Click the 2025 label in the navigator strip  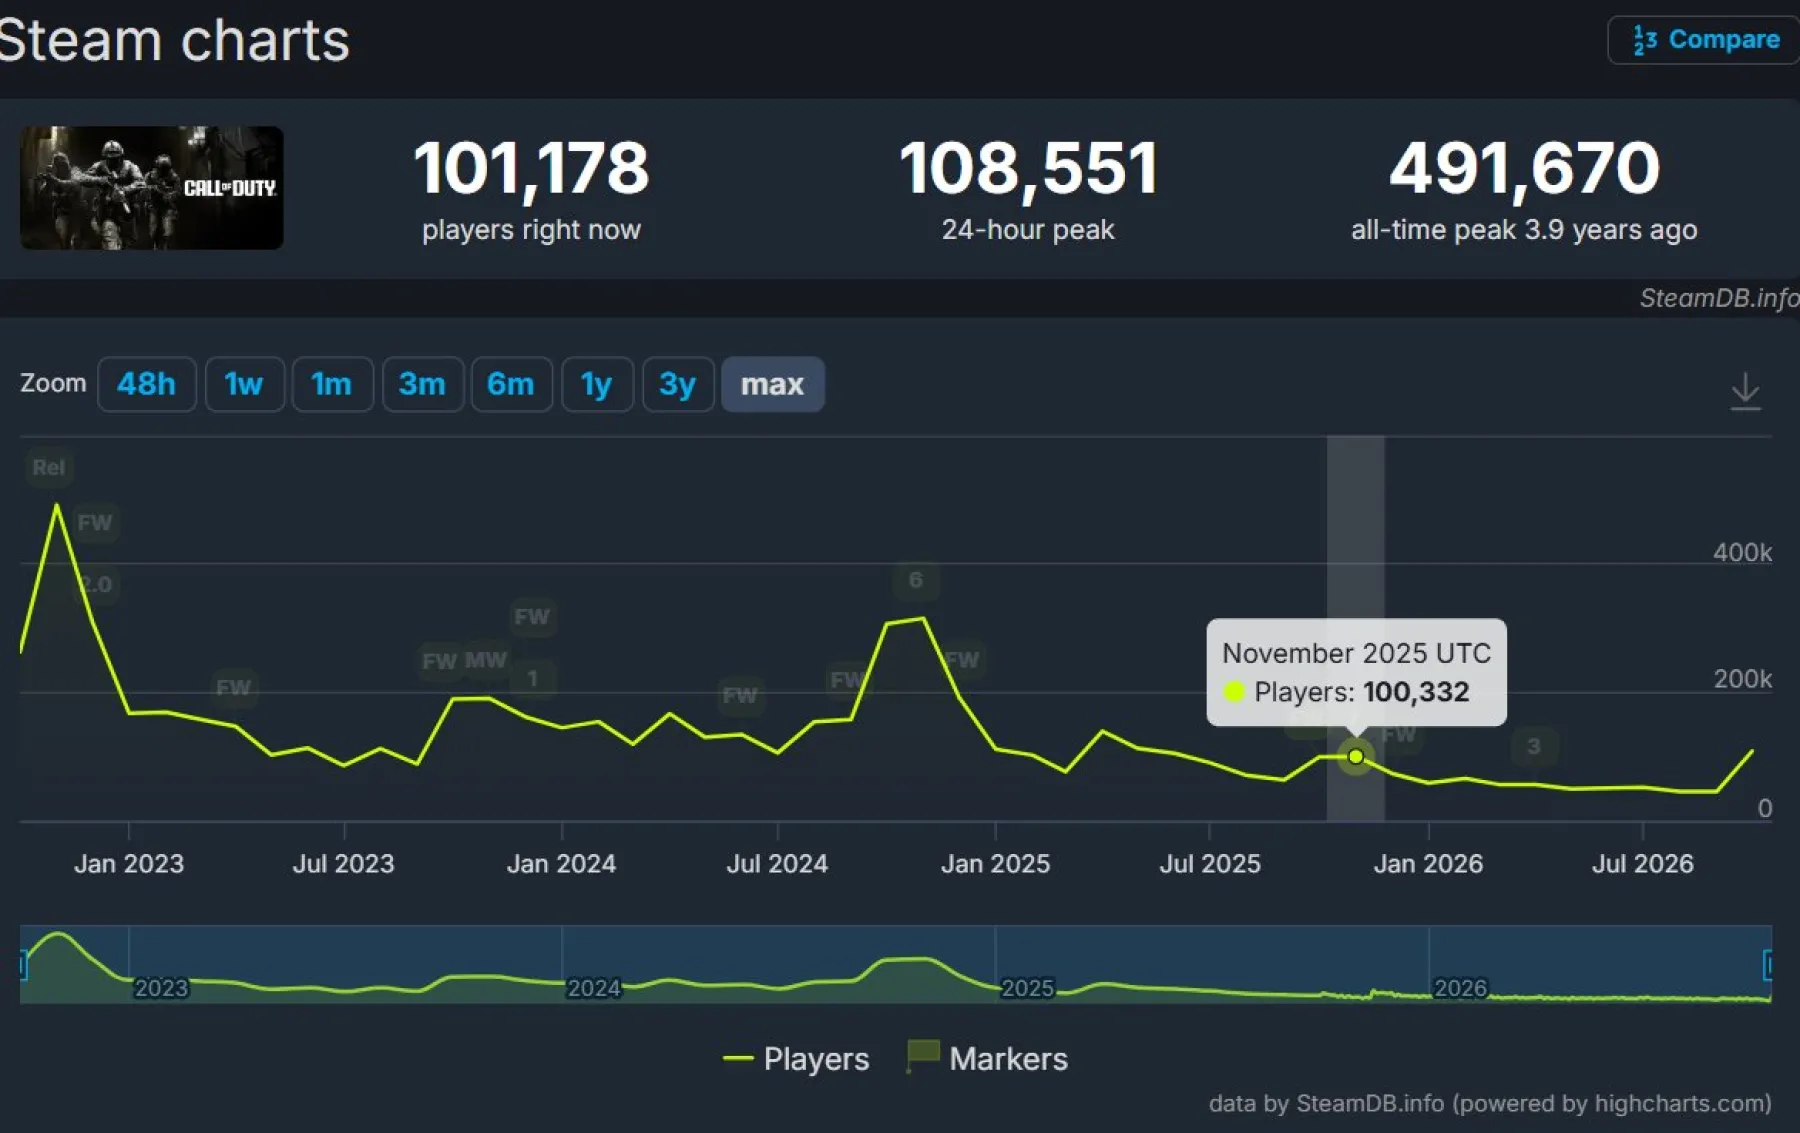[1027, 988]
